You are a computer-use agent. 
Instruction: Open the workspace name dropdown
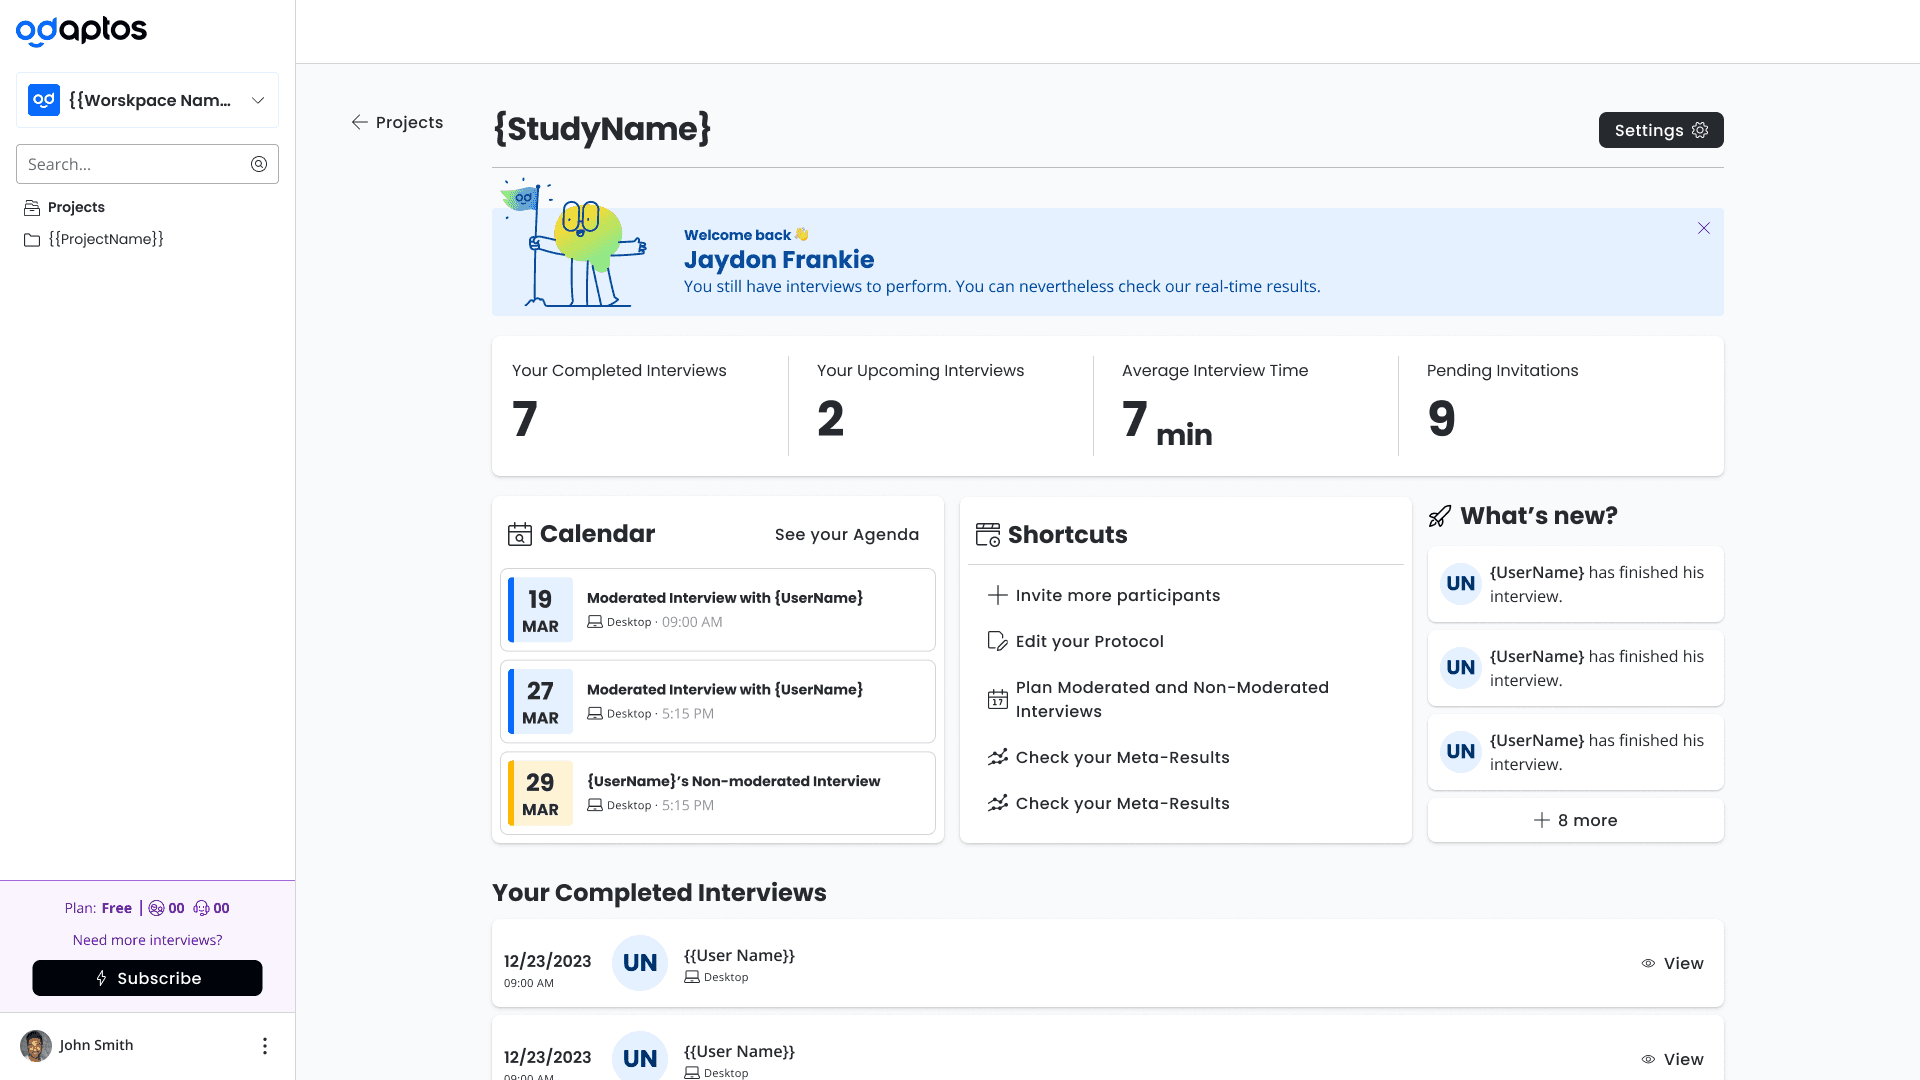(x=147, y=100)
